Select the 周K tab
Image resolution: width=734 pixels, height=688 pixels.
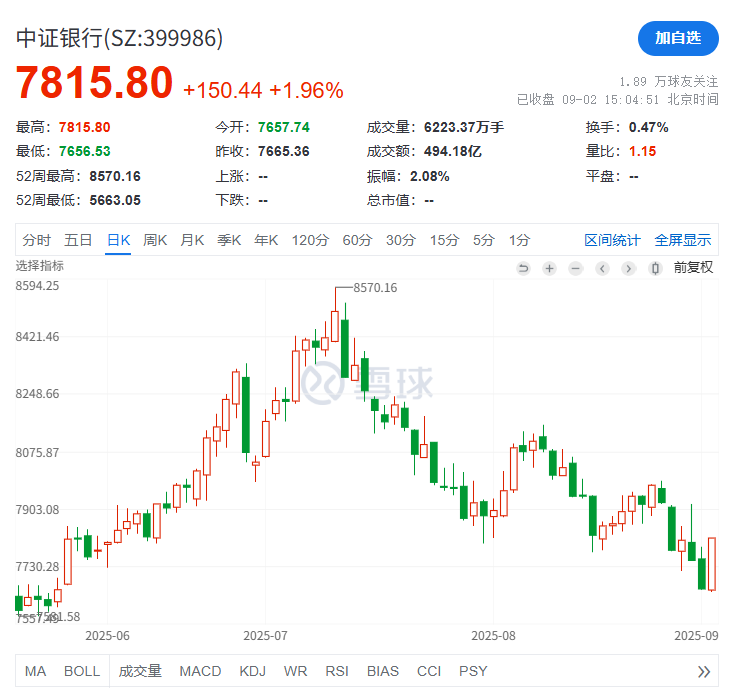[155, 240]
